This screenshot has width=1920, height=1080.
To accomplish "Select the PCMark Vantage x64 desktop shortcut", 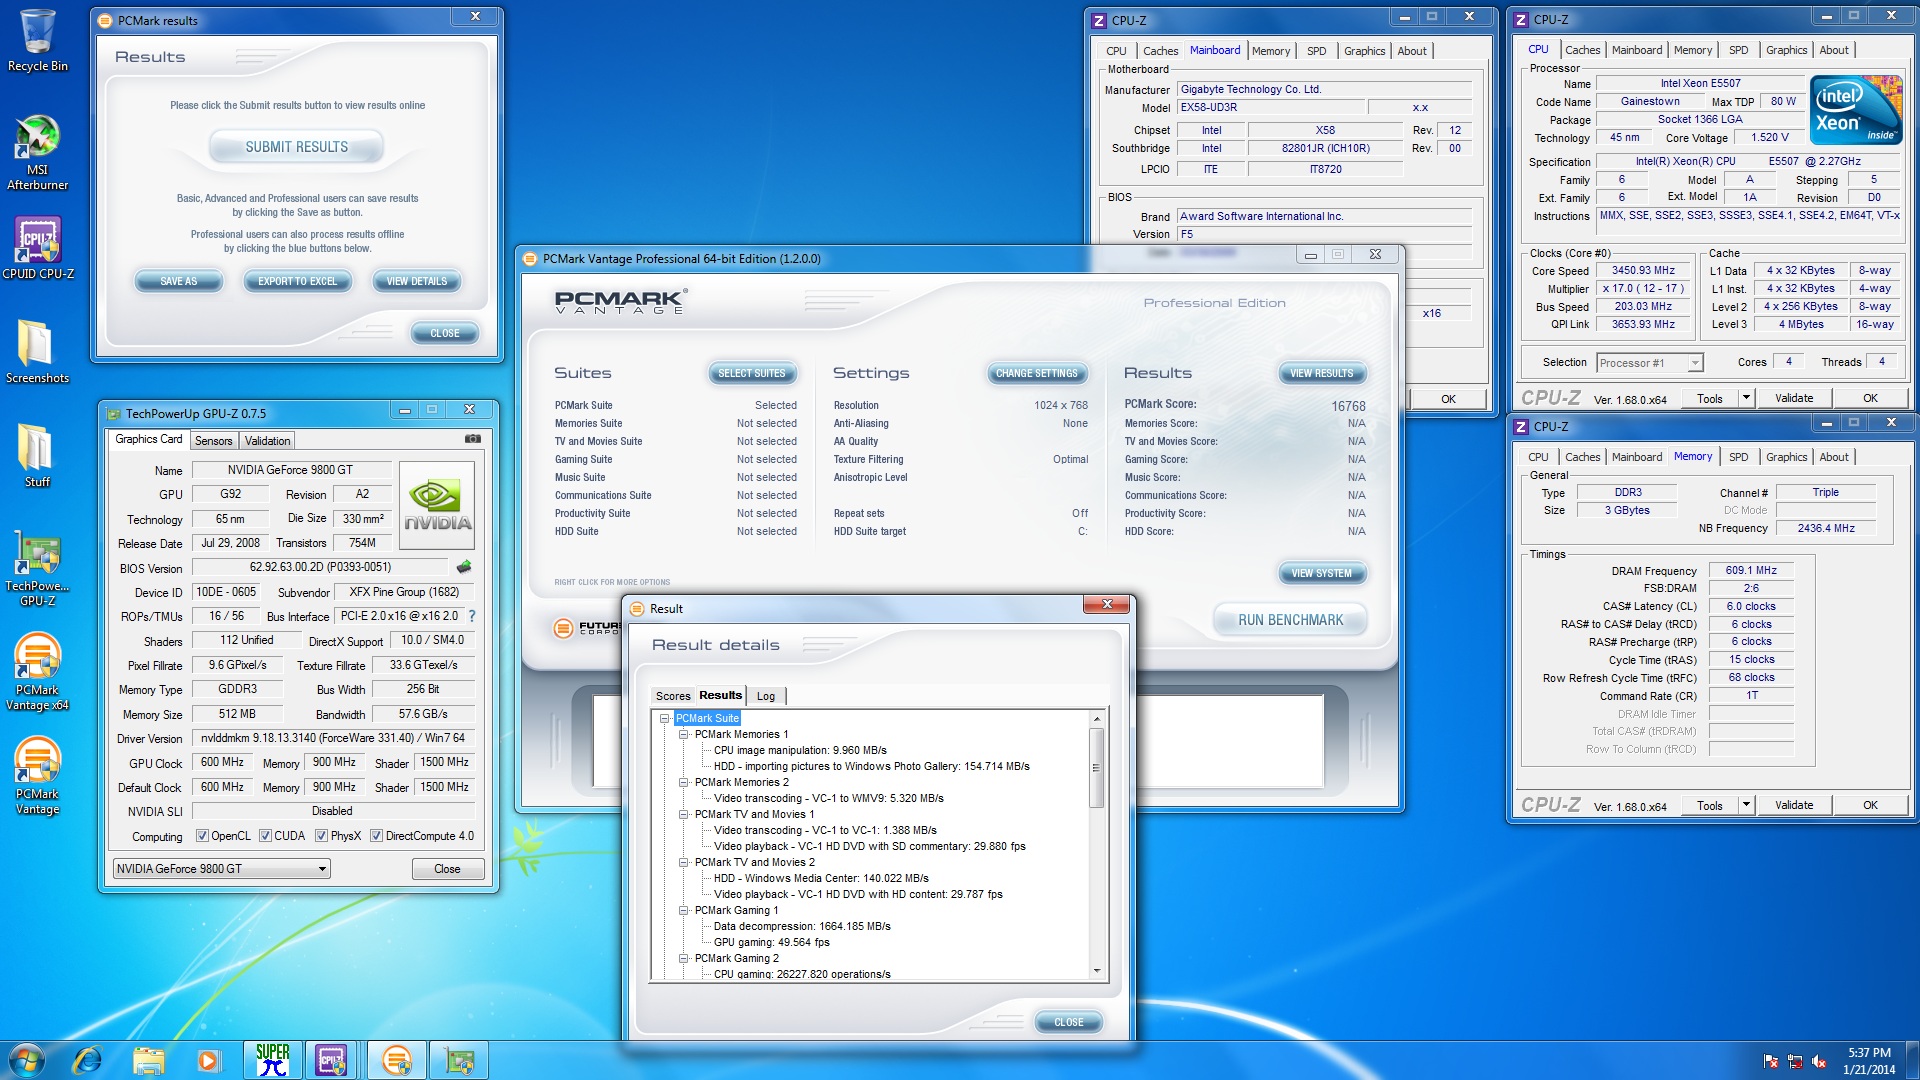I will pos(37,672).
